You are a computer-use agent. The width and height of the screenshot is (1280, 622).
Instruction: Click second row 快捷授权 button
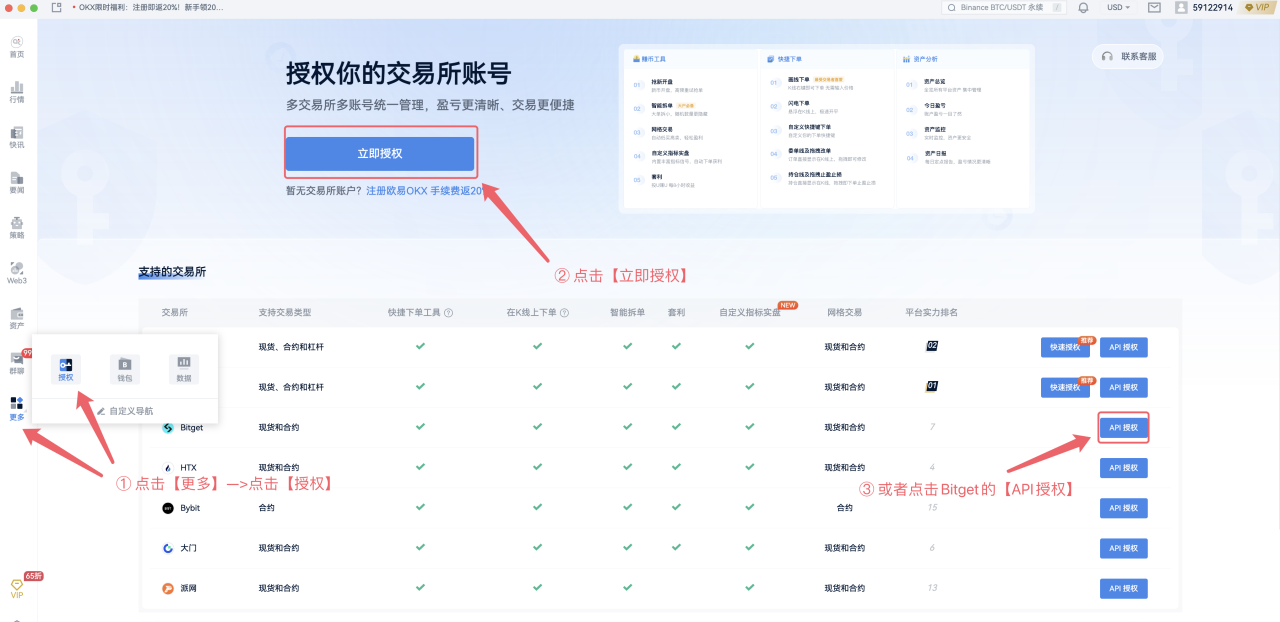coord(1066,387)
